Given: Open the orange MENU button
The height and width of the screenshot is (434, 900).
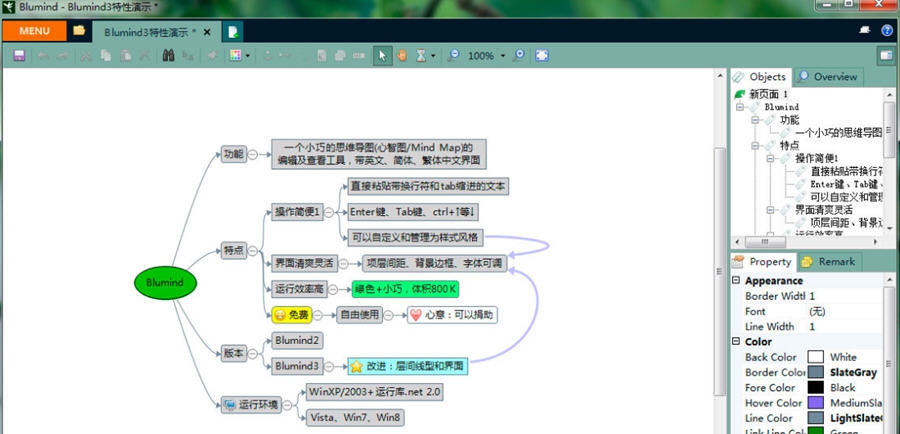Looking at the screenshot, I should coord(34,31).
